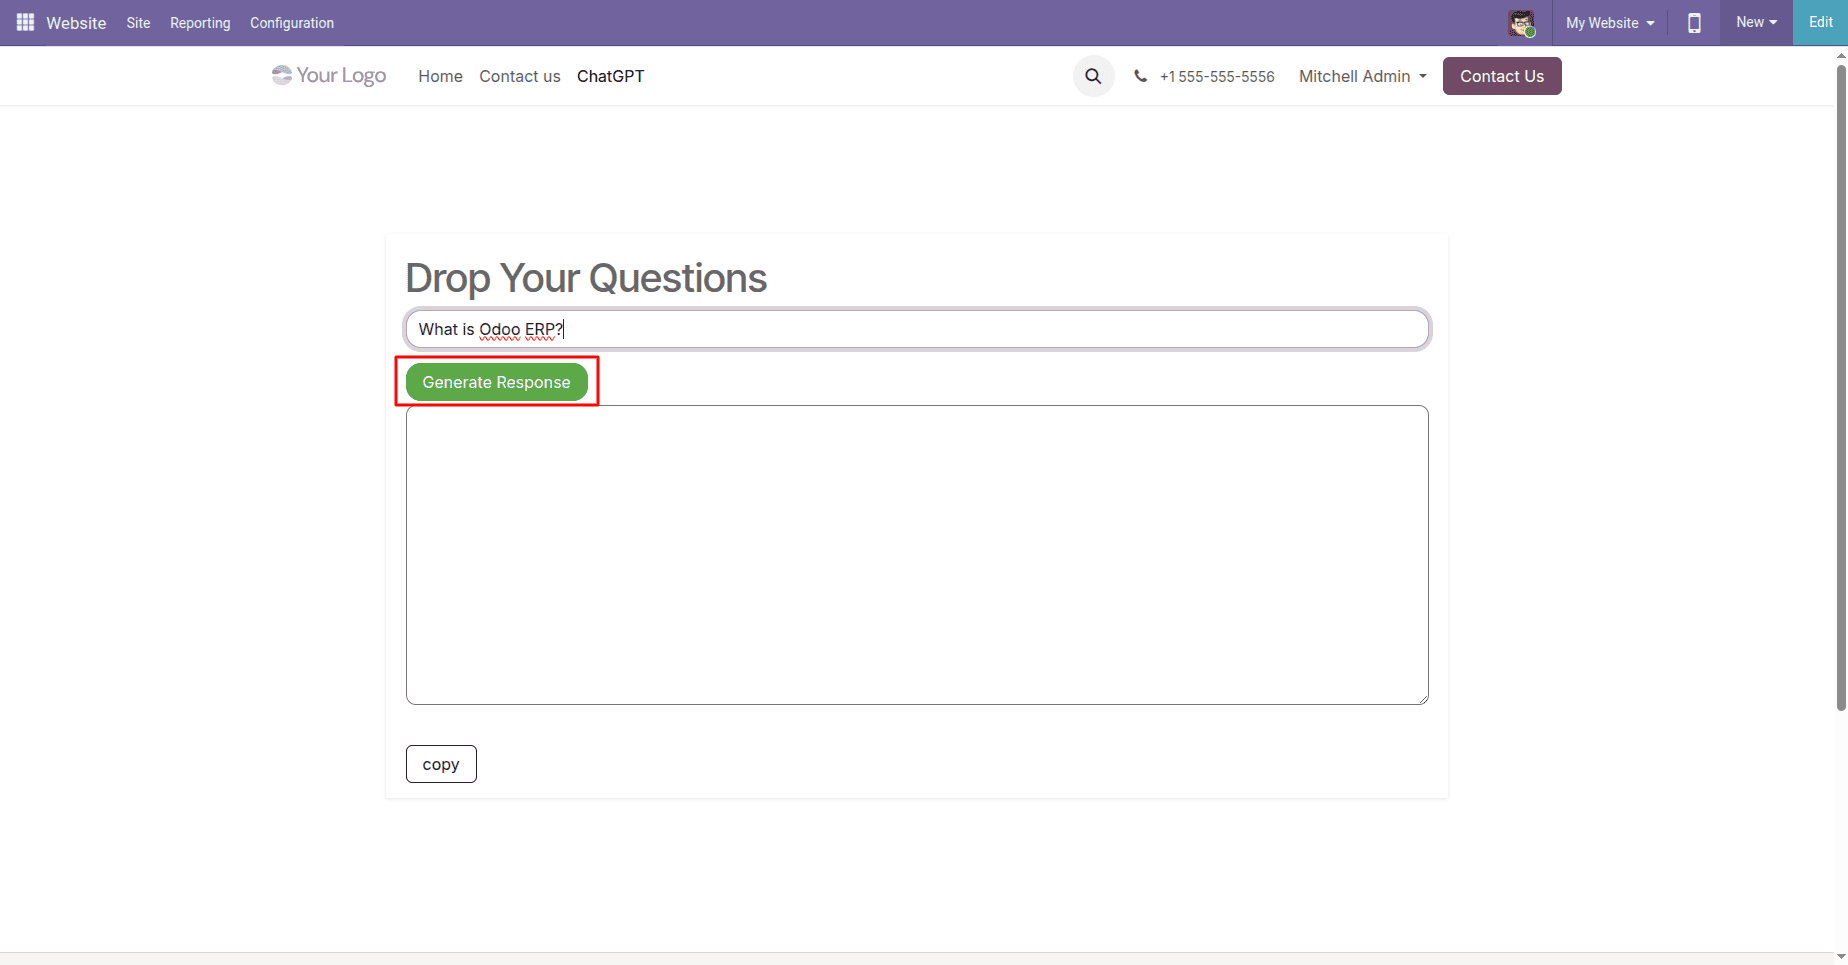Click the Generate Response button
The width and height of the screenshot is (1848, 965).
tap(497, 382)
